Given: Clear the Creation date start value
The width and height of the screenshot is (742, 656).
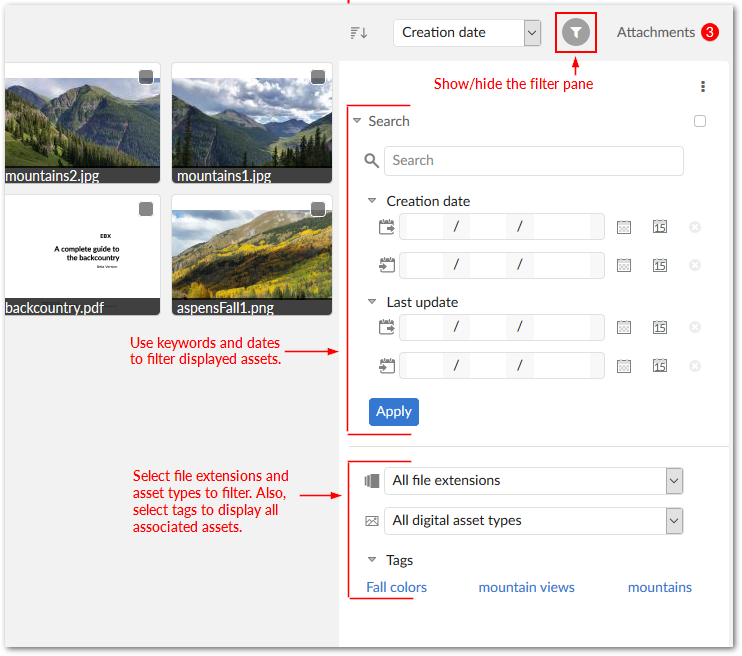Looking at the screenshot, I should (695, 227).
